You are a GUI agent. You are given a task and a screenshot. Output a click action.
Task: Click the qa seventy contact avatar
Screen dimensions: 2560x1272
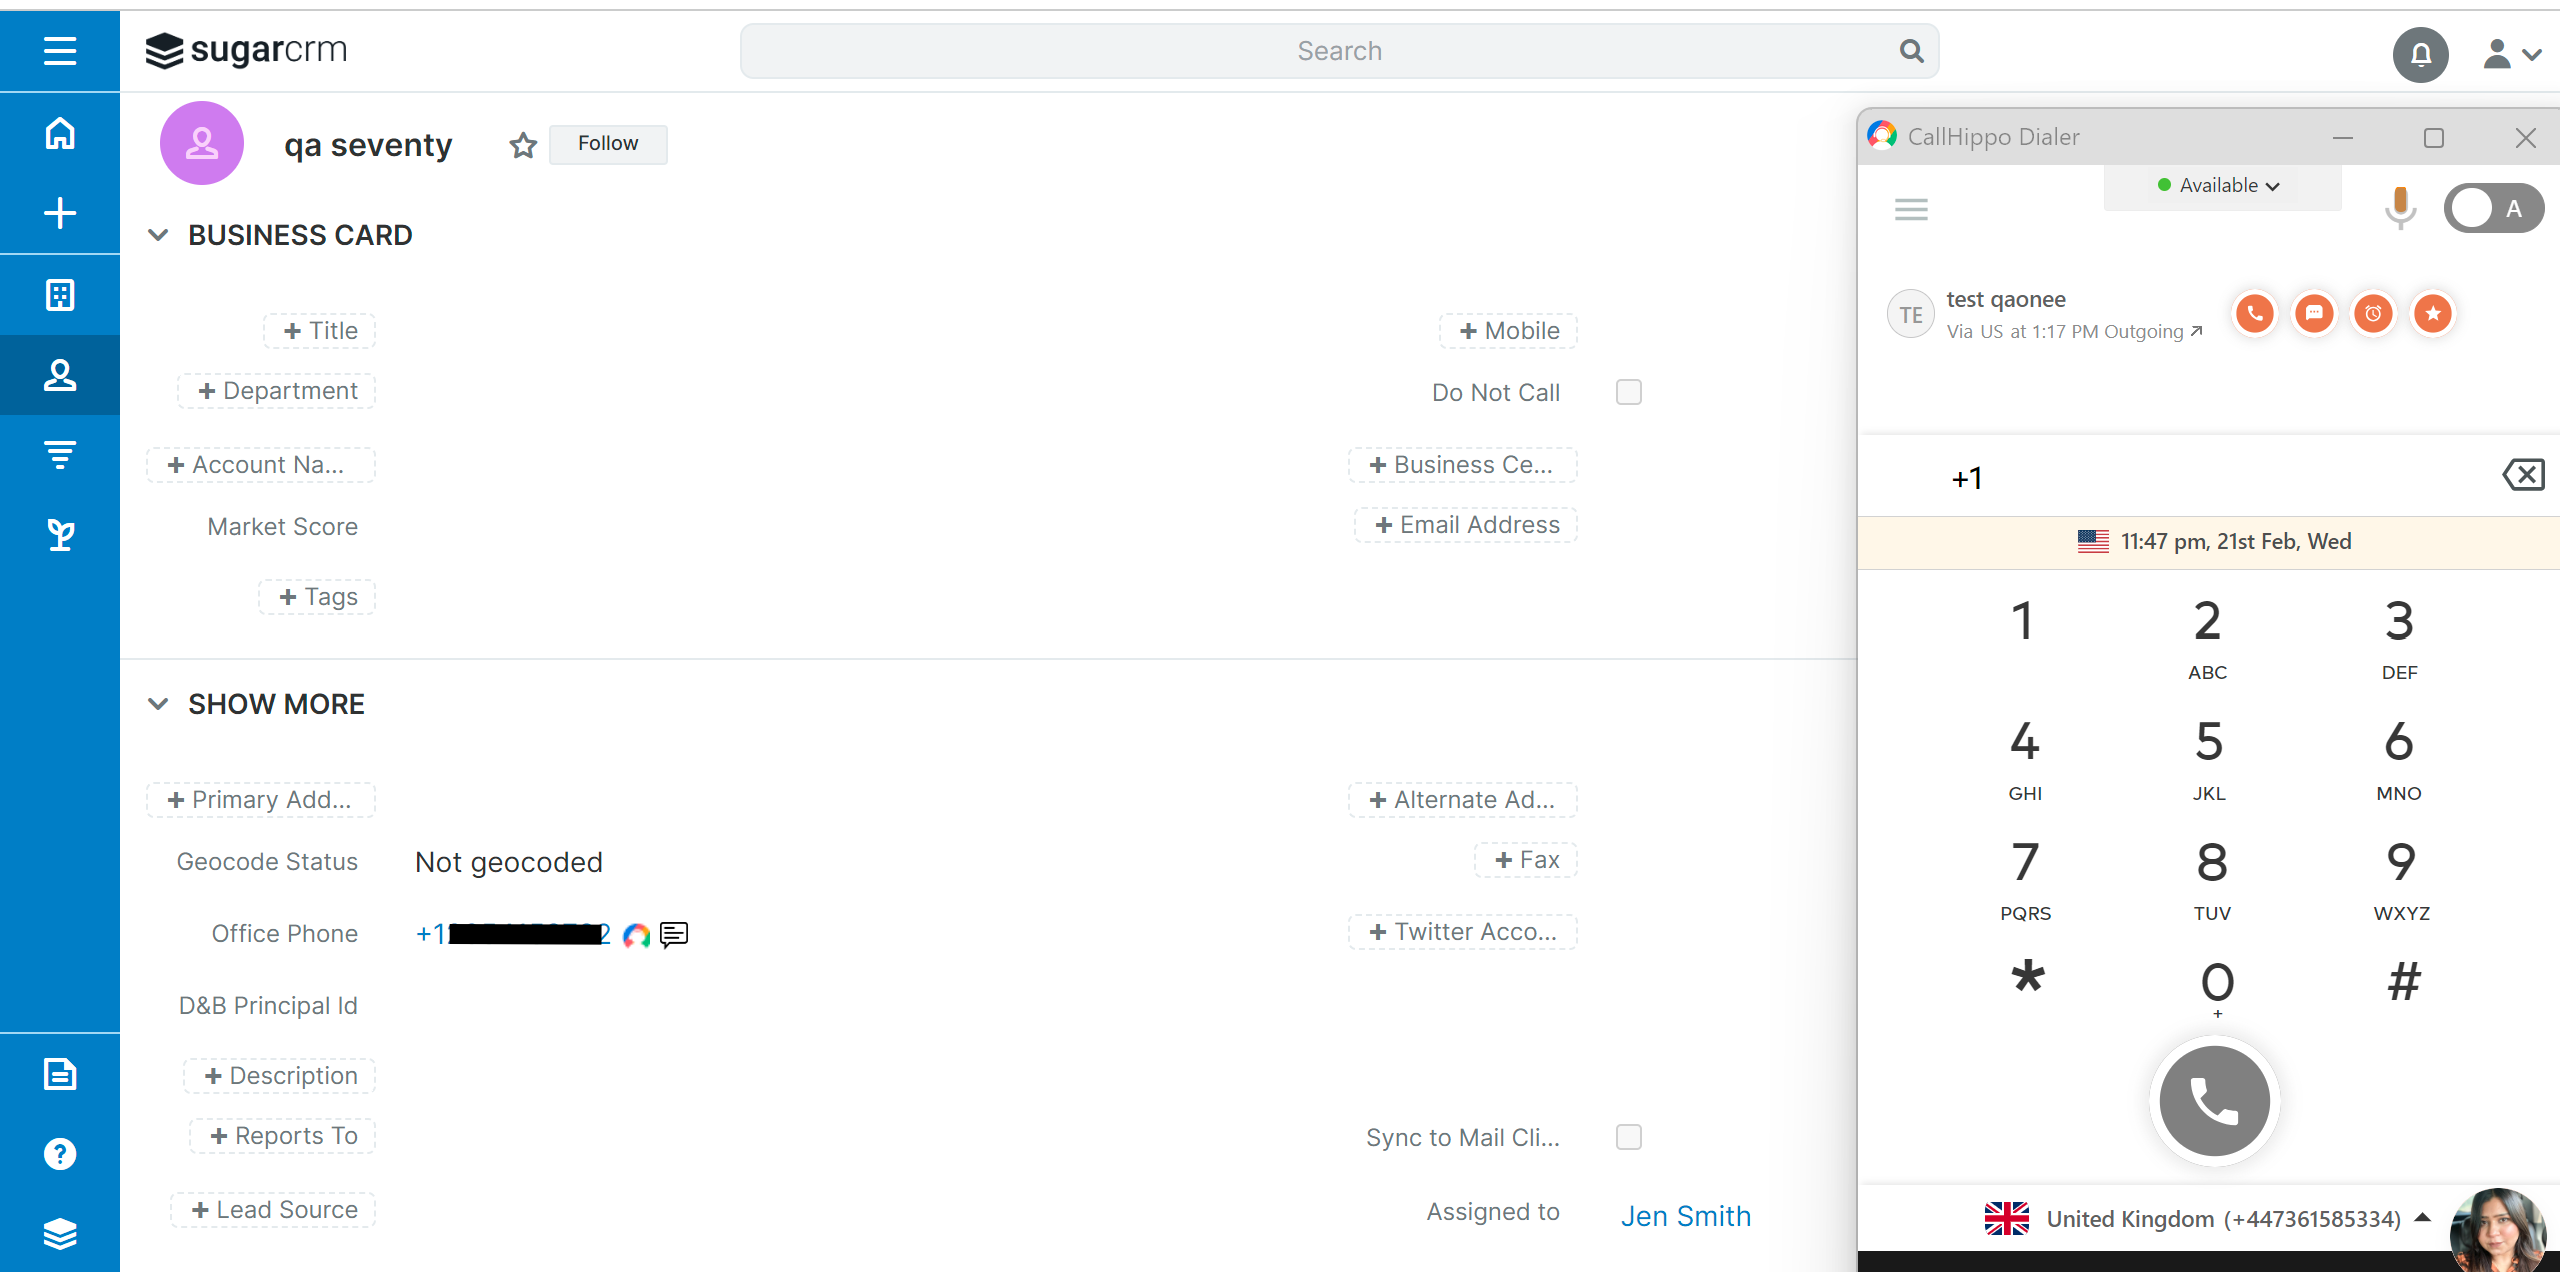[x=202, y=143]
